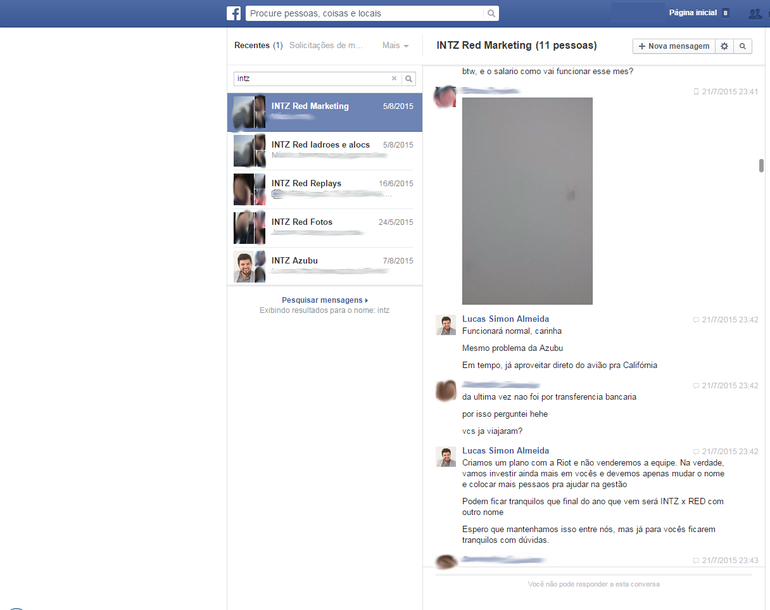The height and width of the screenshot is (610, 770).
Task: Click INTZ Red Fotos conversation avatar
Action: 249,228
